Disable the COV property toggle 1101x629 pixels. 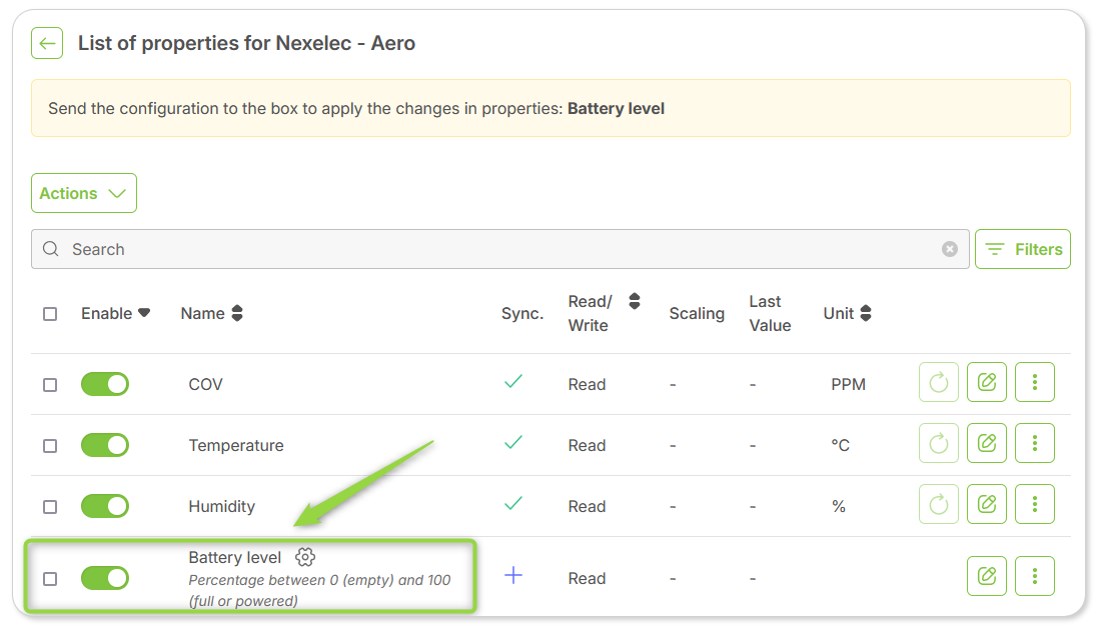(x=105, y=384)
